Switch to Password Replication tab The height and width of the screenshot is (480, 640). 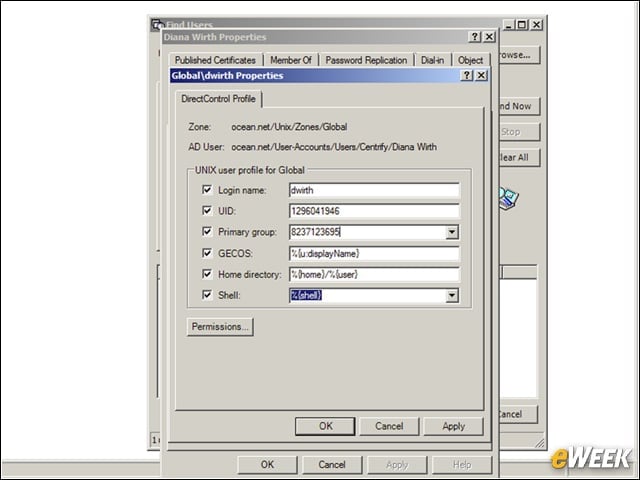click(366, 60)
